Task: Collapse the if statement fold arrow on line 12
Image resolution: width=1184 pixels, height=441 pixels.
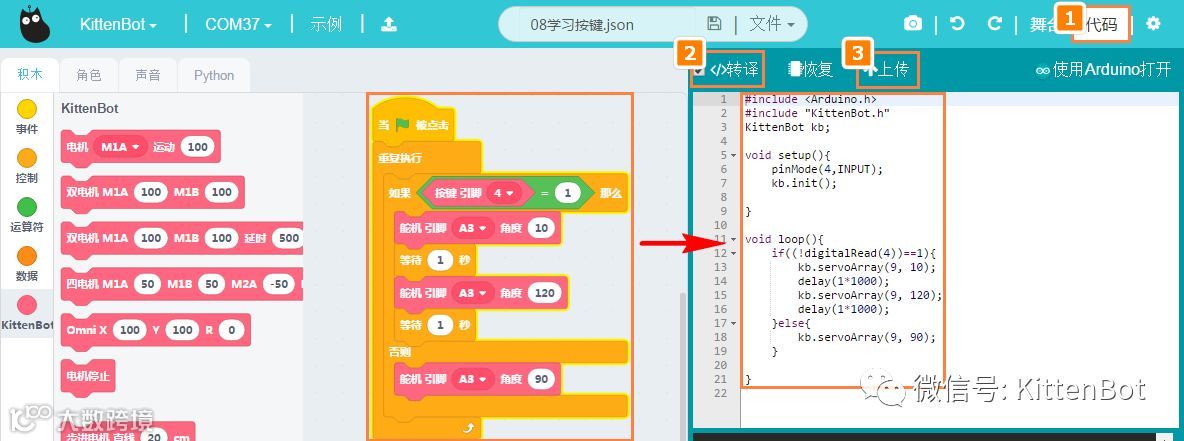Action: 735,253
